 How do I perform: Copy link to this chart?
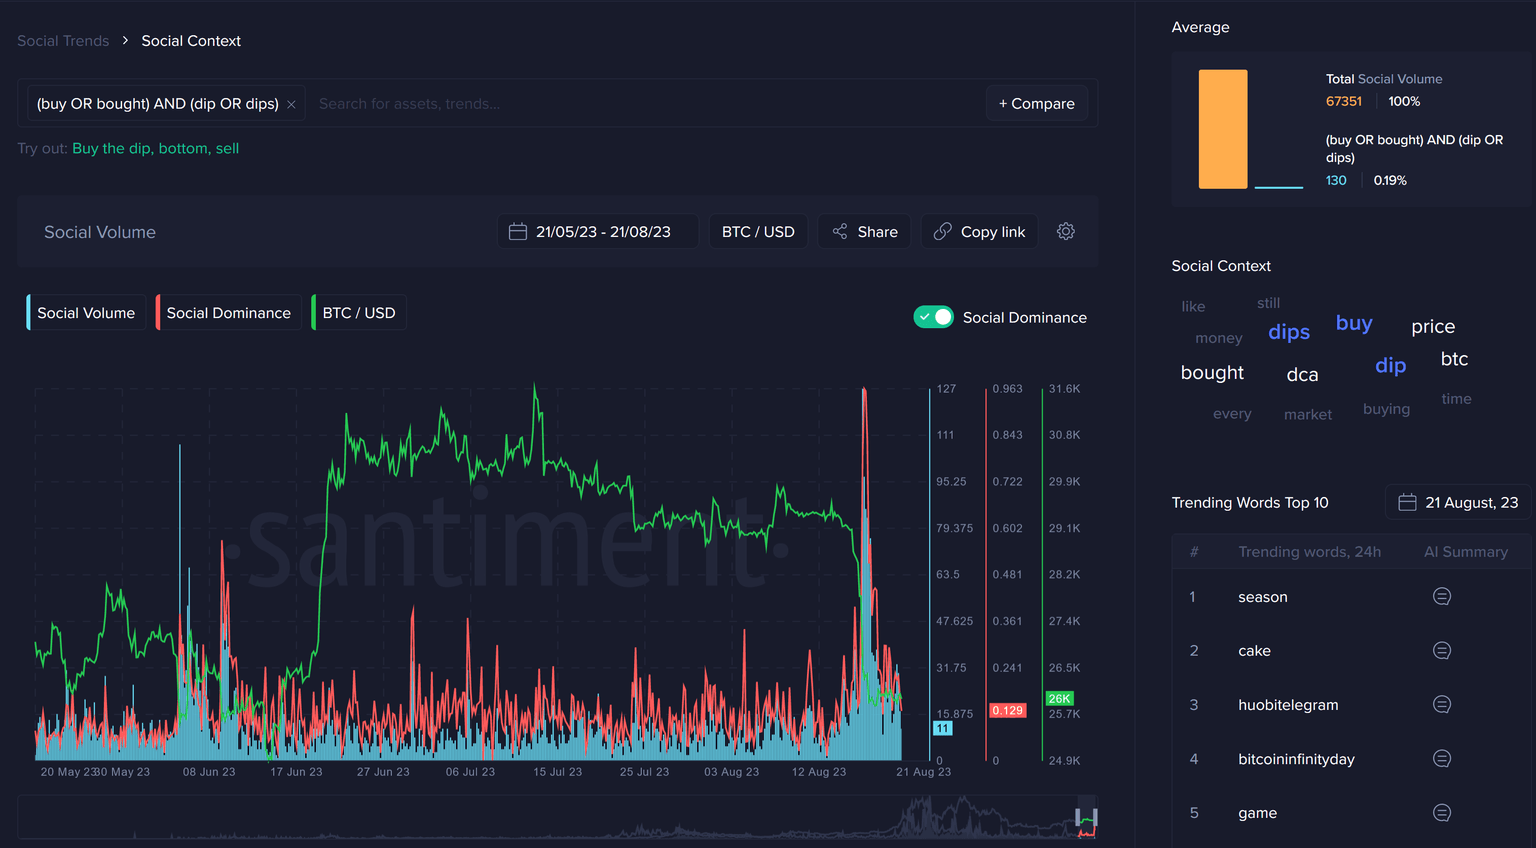click(x=979, y=232)
